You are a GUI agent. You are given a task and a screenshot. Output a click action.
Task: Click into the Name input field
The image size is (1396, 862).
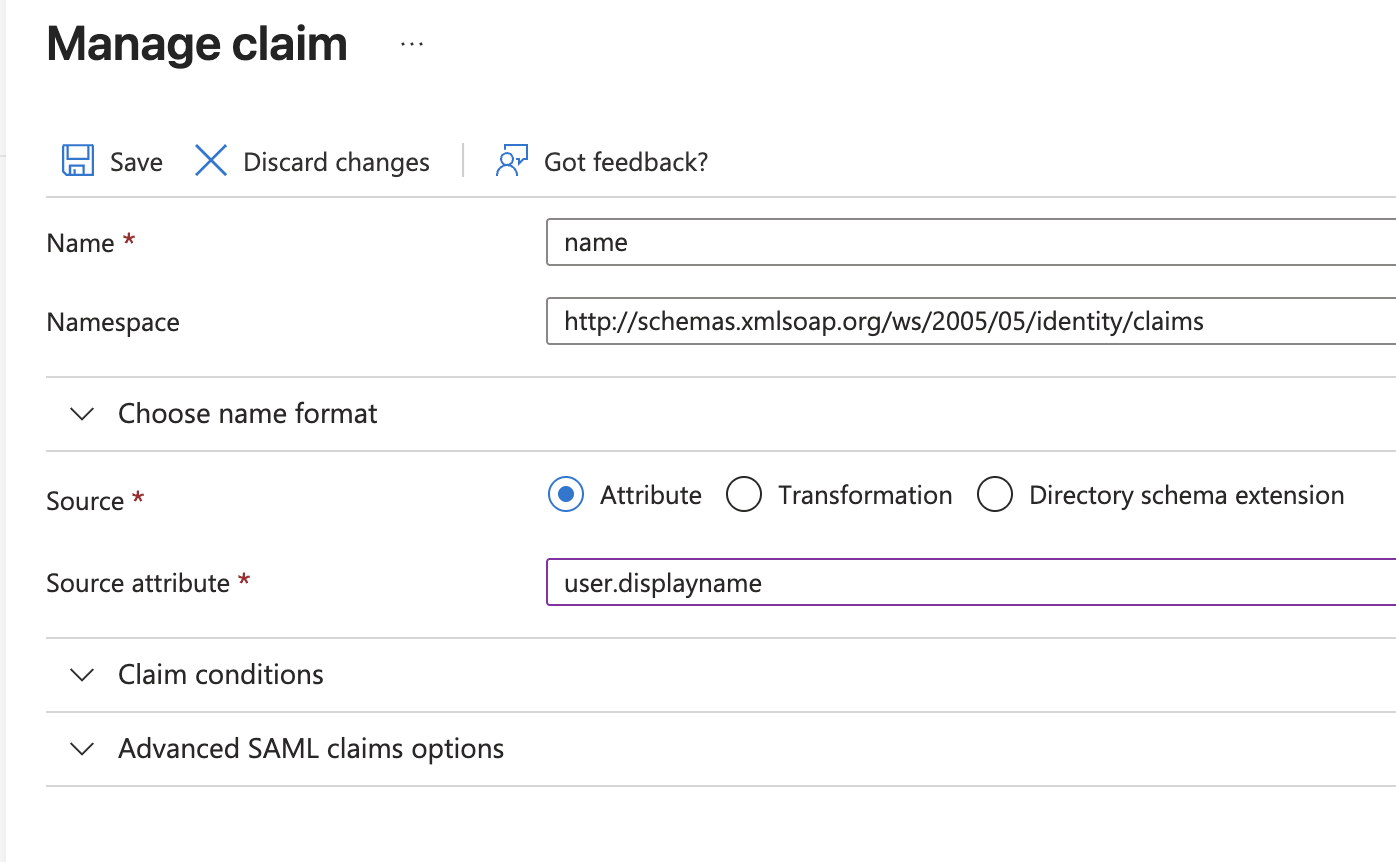(970, 242)
